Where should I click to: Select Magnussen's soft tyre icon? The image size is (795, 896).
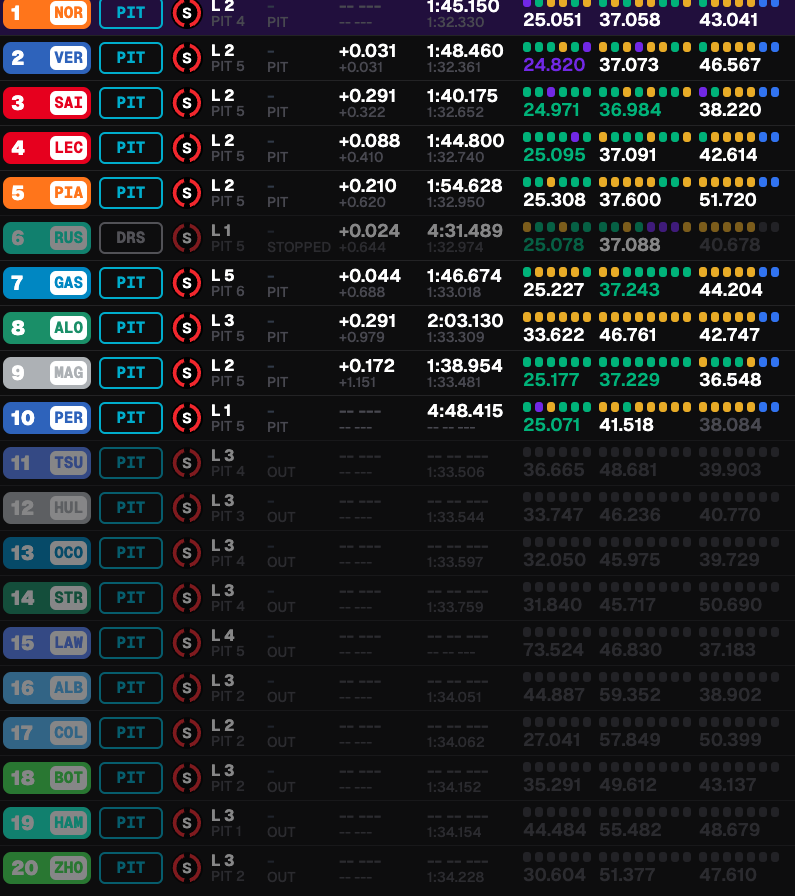coord(186,373)
